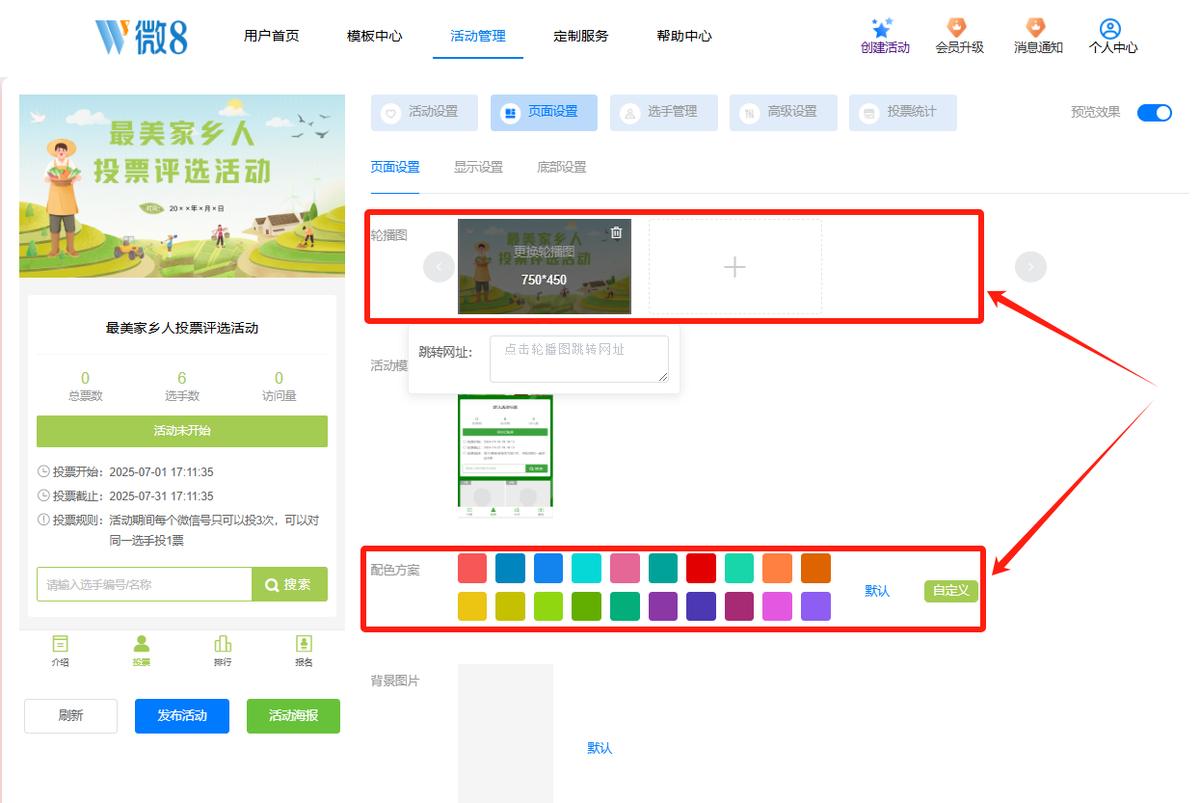1200x803 pixels.
Task: Open 模板中心 menu
Action: pyautogui.click(x=374, y=36)
